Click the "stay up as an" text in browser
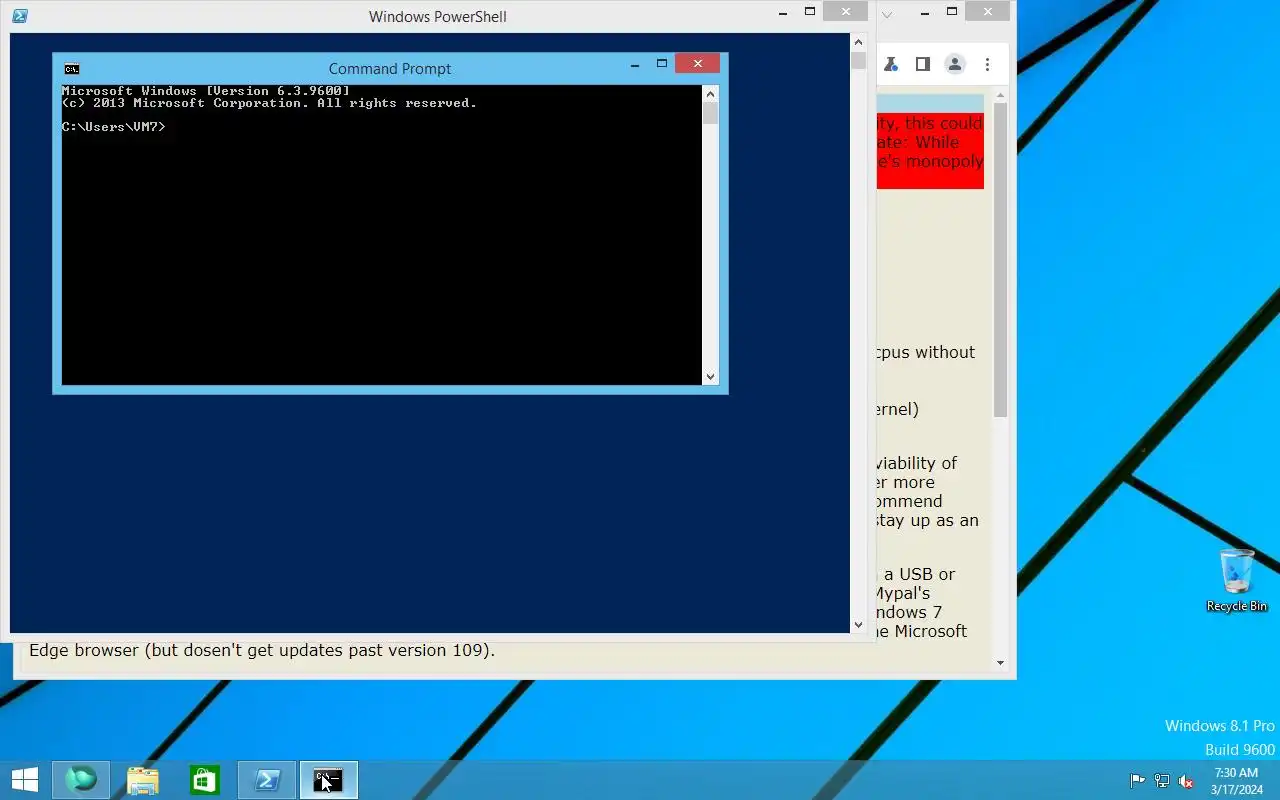 click(x=928, y=521)
